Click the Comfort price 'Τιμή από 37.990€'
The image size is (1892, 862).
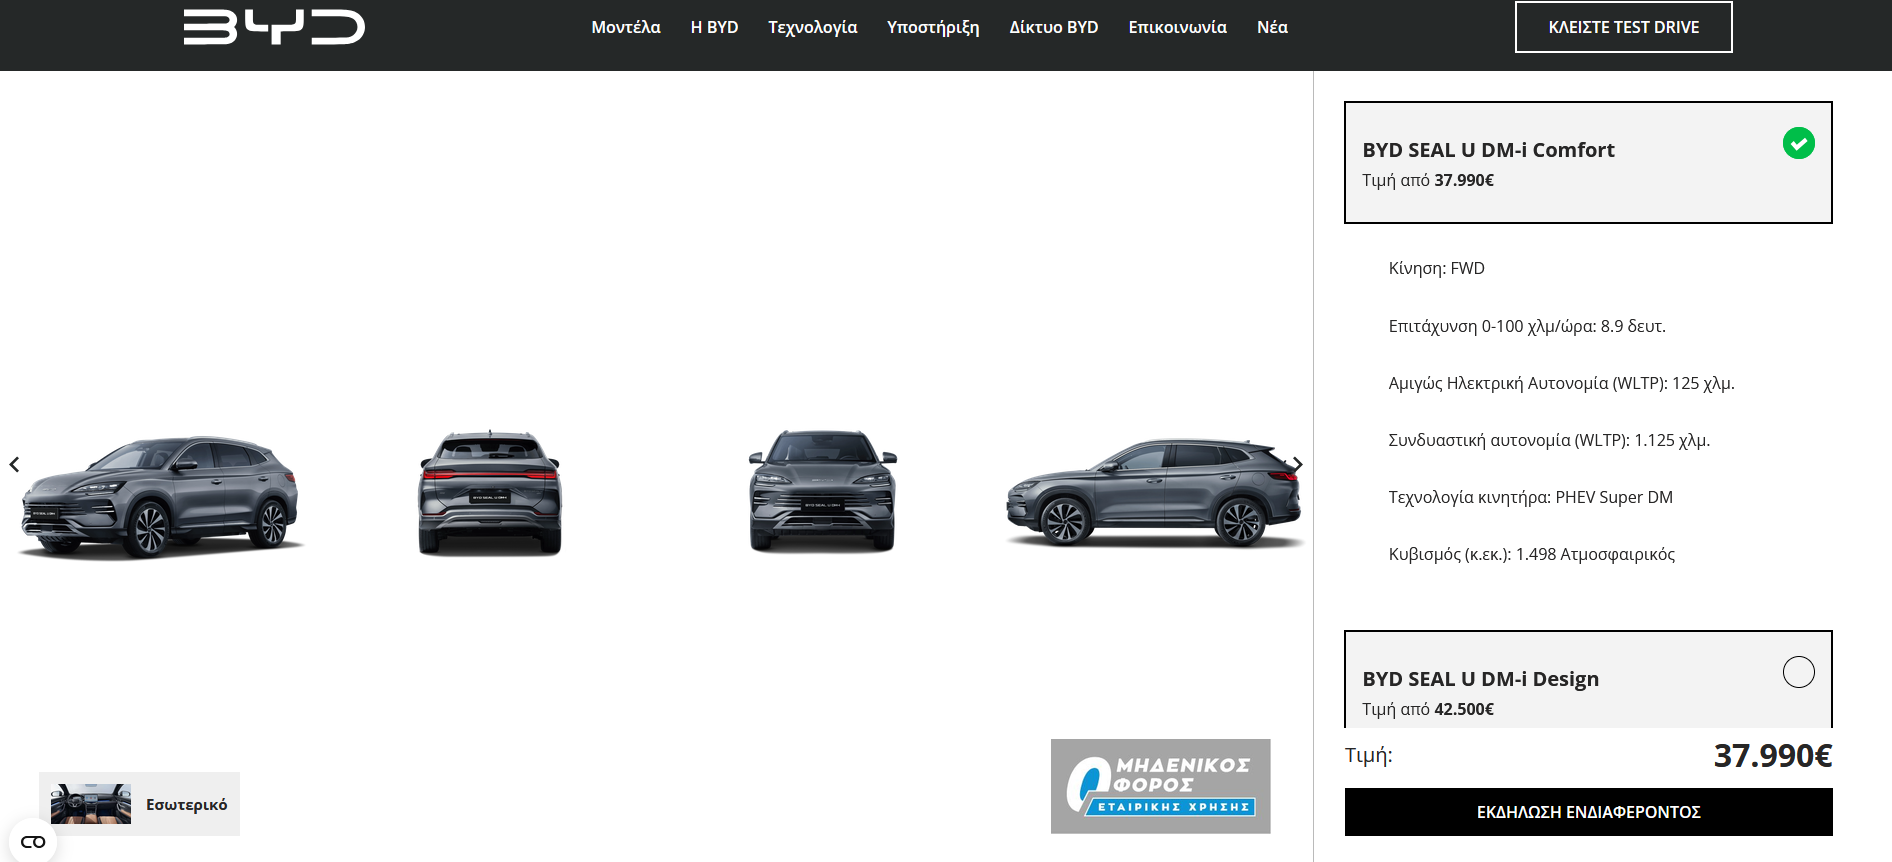[x=1428, y=180]
